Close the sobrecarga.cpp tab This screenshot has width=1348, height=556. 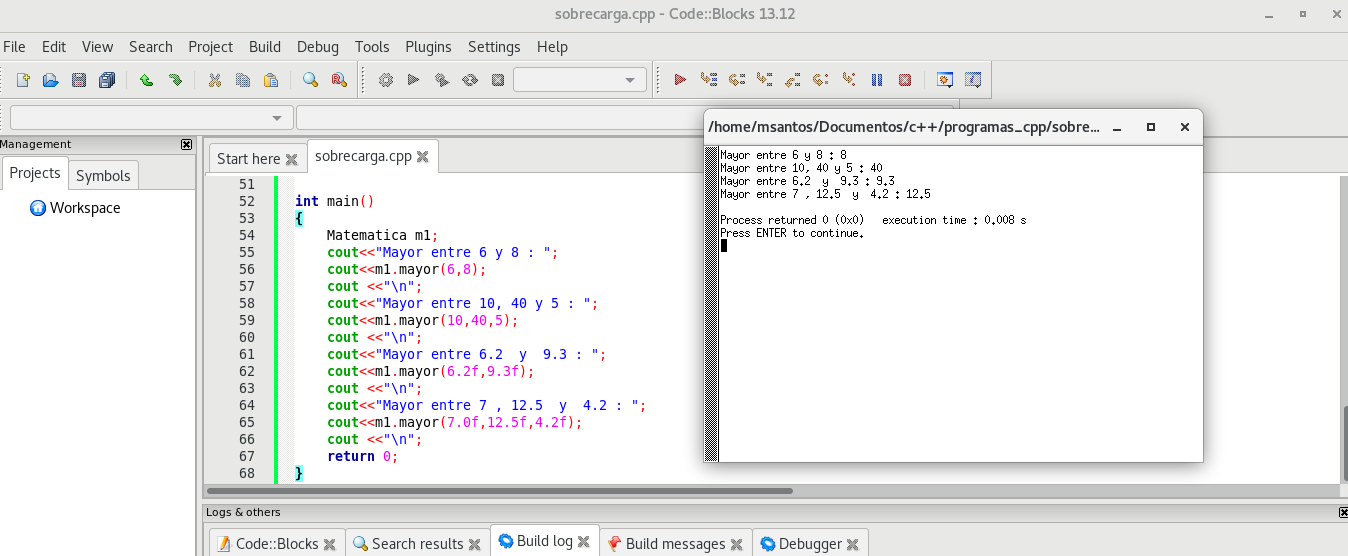coord(423,157)
